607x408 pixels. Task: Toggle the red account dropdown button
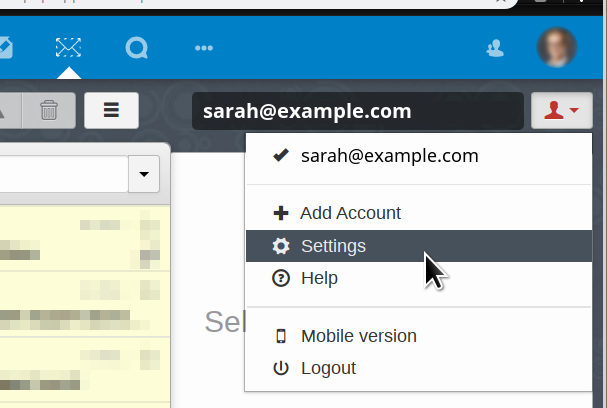click(x=562, y=110)
